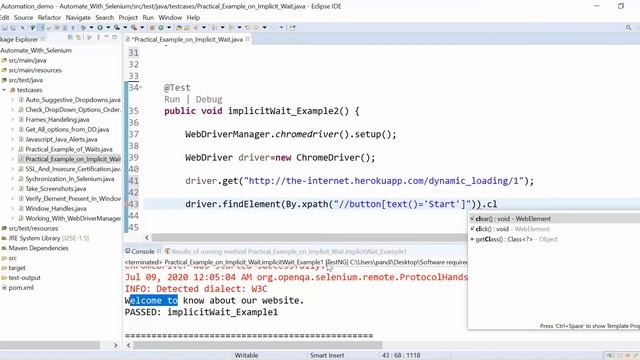Click Collapse All in Package Explorer
The image size is (640, 360).
[70, 38]
